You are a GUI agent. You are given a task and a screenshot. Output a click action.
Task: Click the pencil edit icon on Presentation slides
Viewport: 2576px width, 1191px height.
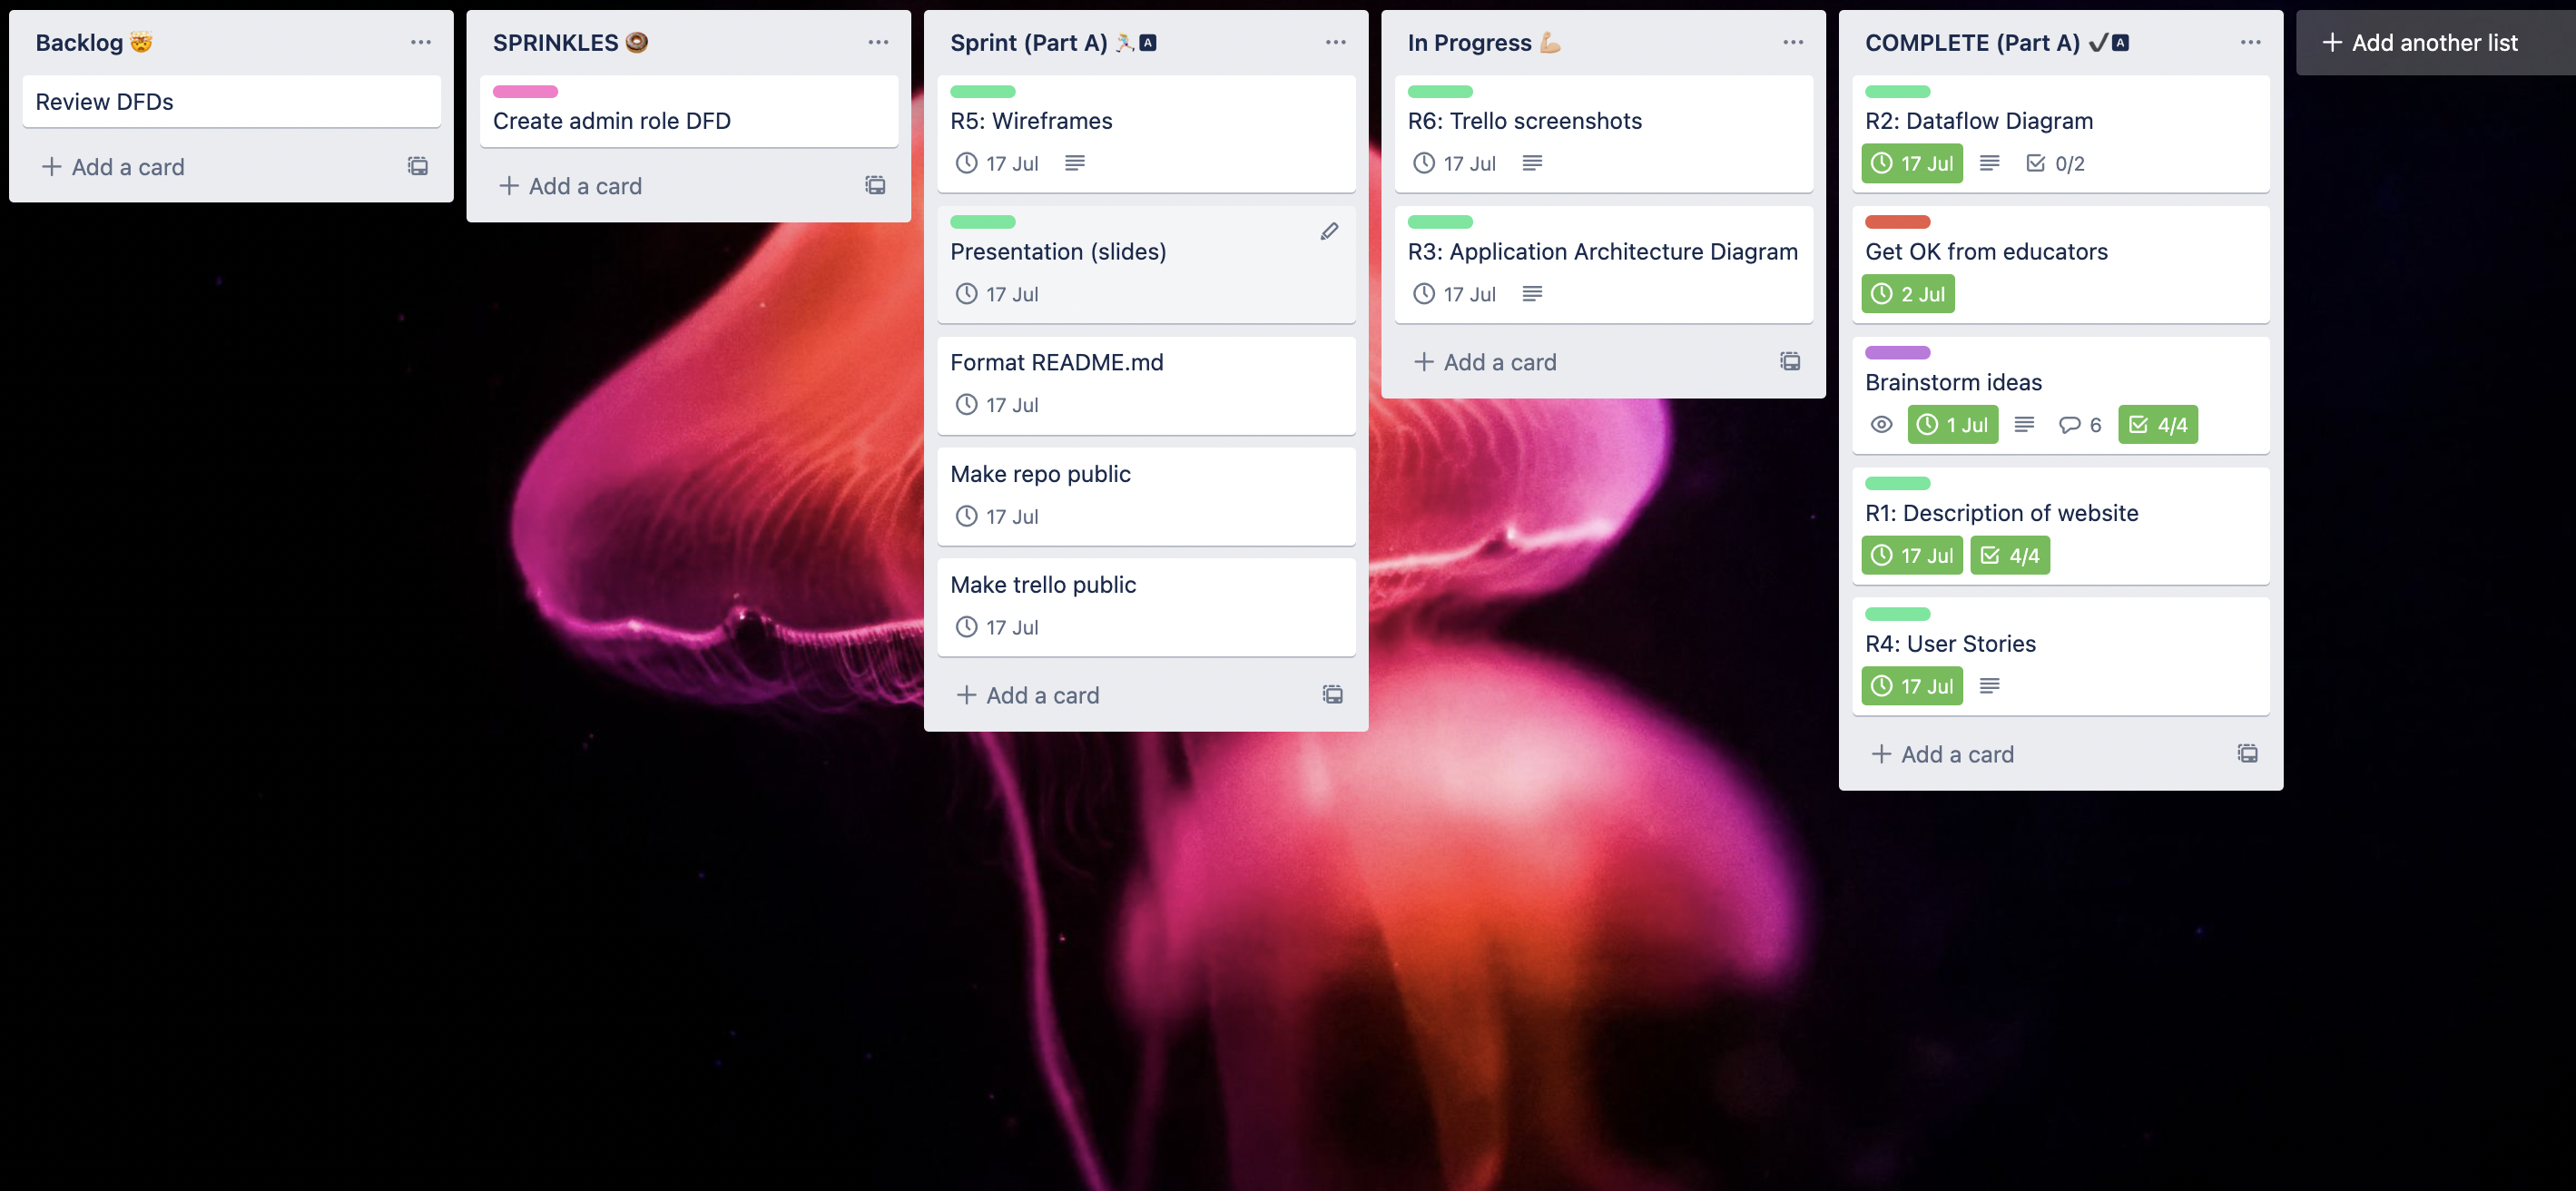[x=1329, y=230]
